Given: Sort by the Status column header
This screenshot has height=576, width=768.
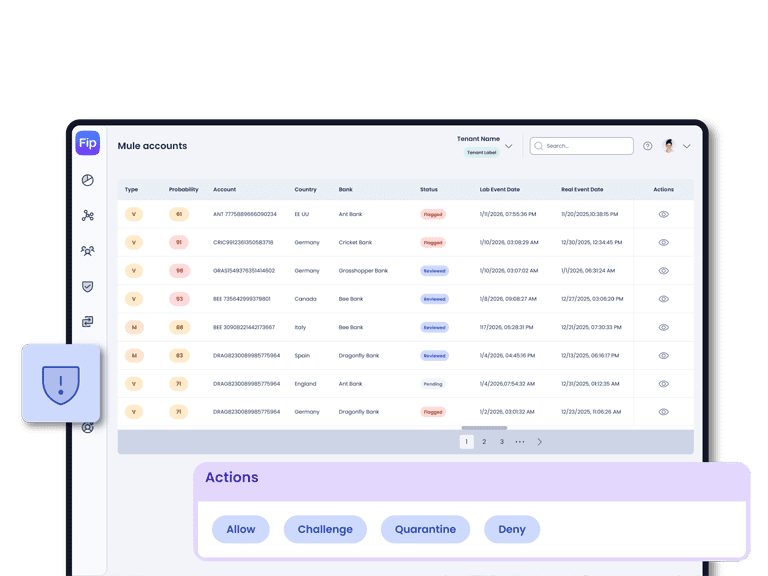Looking at the screenshot, I should click(x=429, y=190).
